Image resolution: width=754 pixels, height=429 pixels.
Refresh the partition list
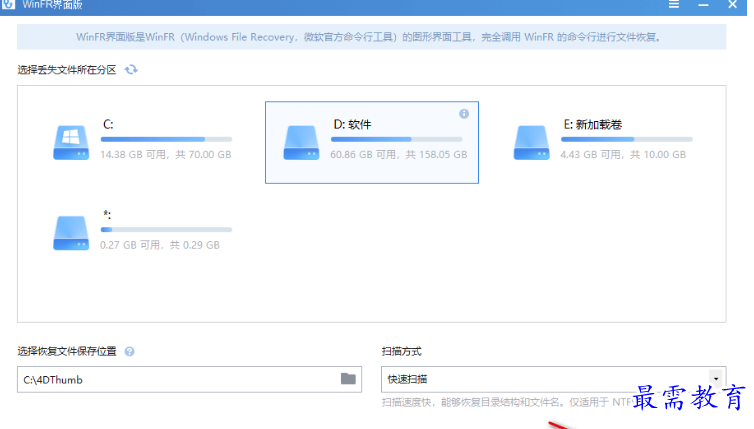point(131,70)
